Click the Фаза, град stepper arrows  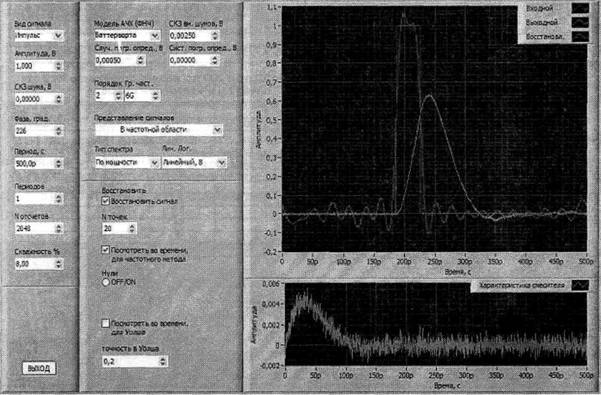[58, 131]
